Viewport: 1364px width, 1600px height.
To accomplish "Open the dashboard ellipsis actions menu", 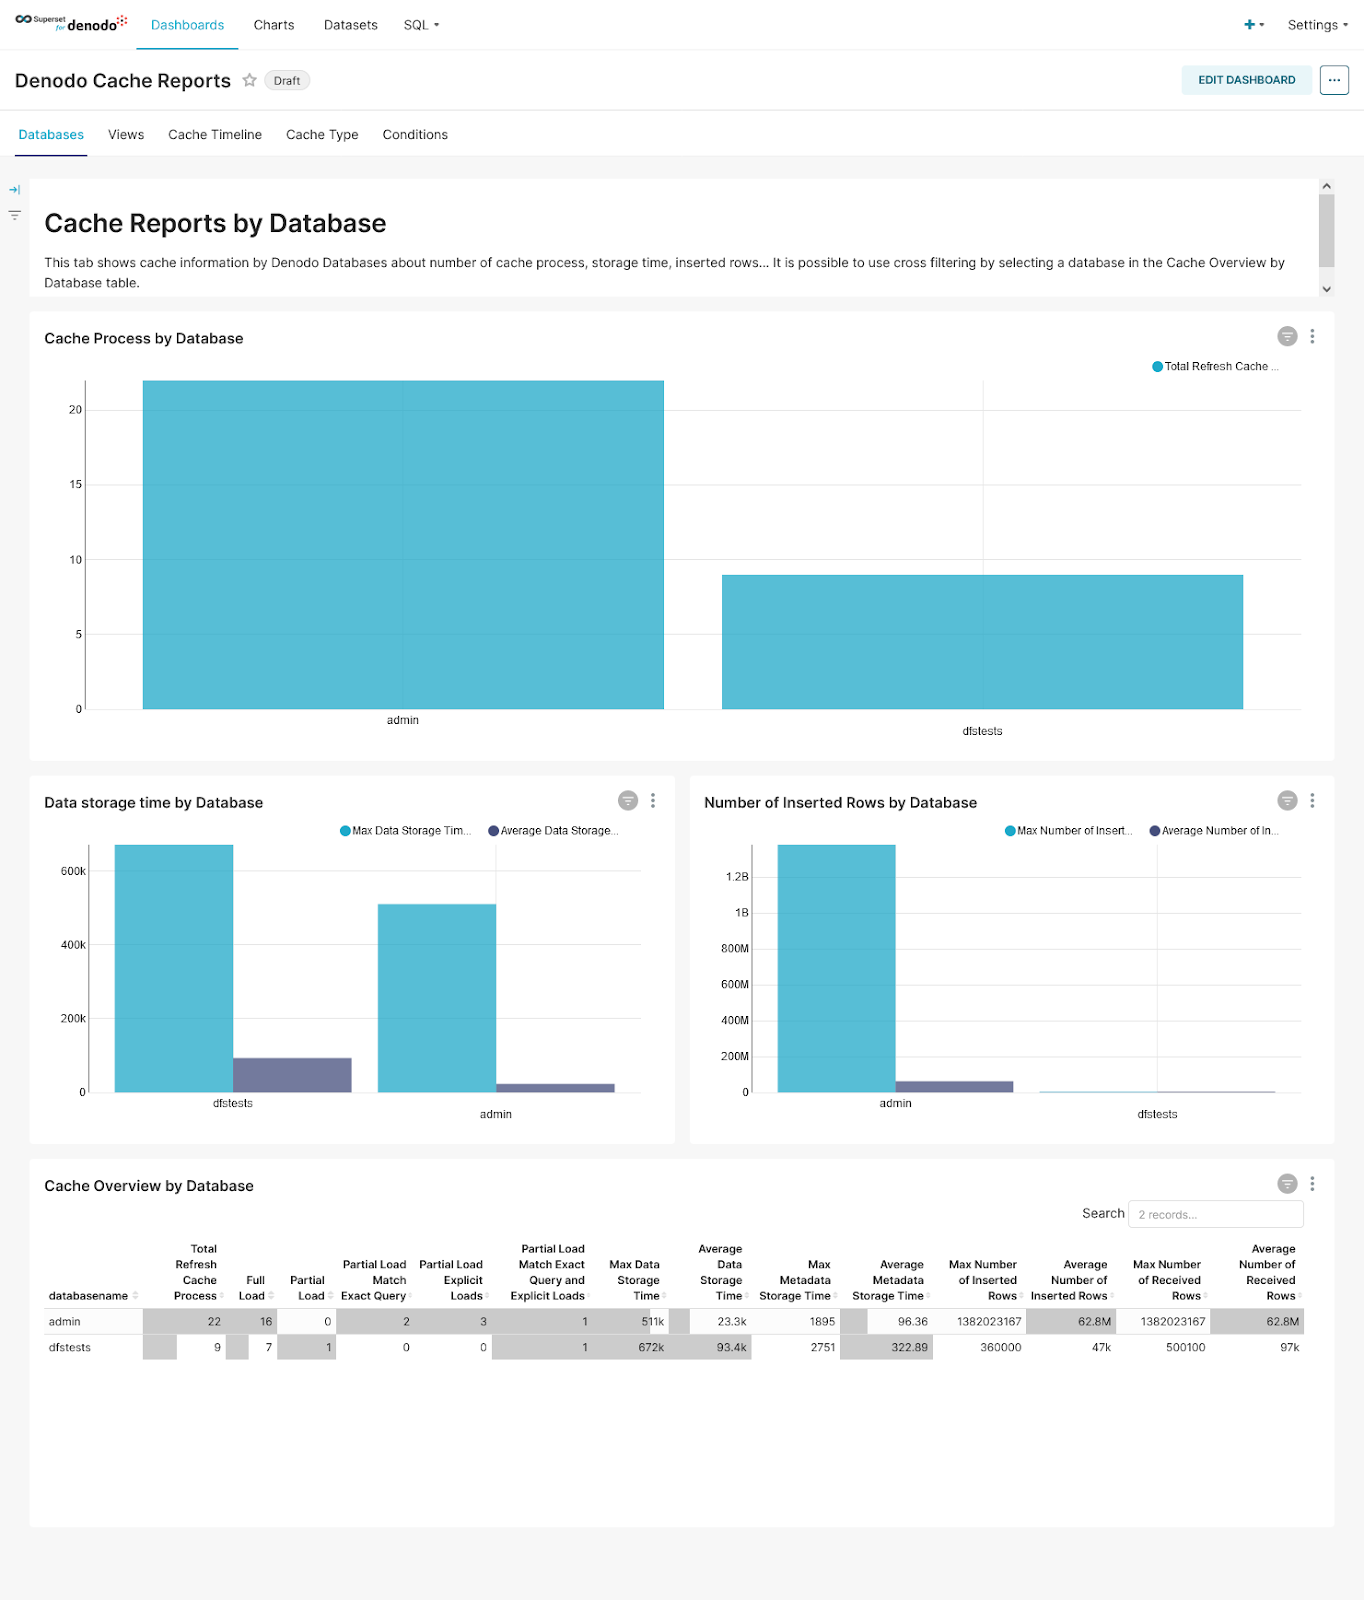I will [x=1334, y=80].
